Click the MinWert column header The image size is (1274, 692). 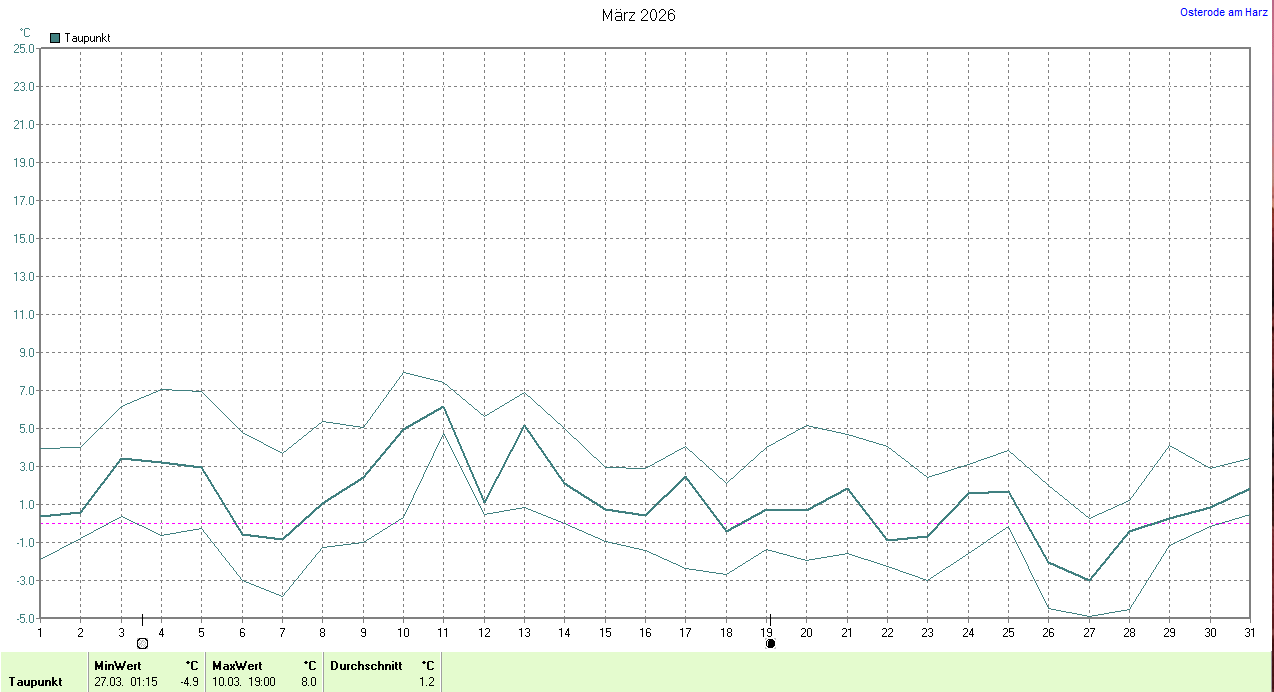[x=118, y=665]
